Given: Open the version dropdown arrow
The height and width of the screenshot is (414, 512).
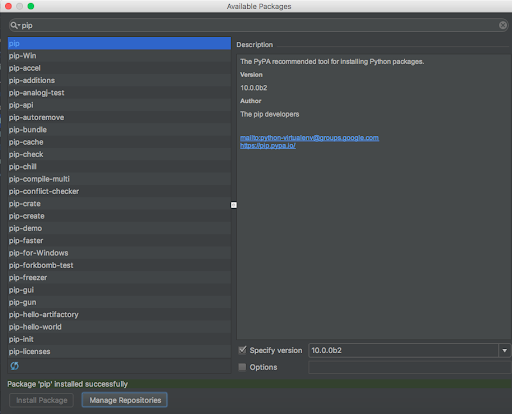Looking at the screenshot, I should tap(505, 350).
